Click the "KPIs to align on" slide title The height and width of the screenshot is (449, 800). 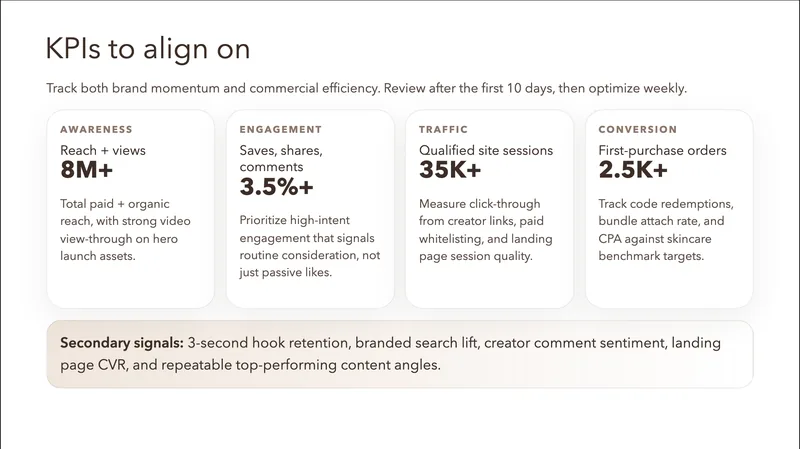point(148,48)
